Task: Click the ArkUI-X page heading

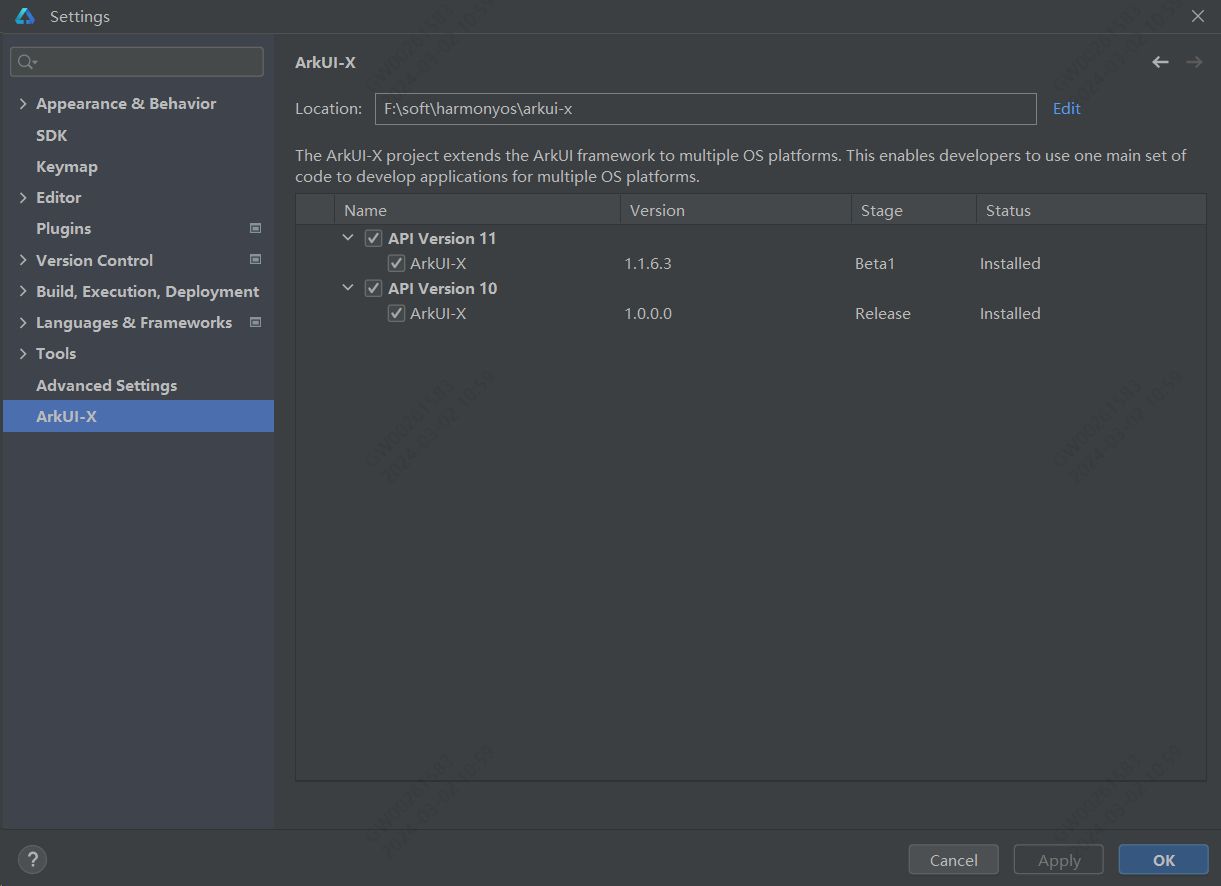Action: coord(325,62)
